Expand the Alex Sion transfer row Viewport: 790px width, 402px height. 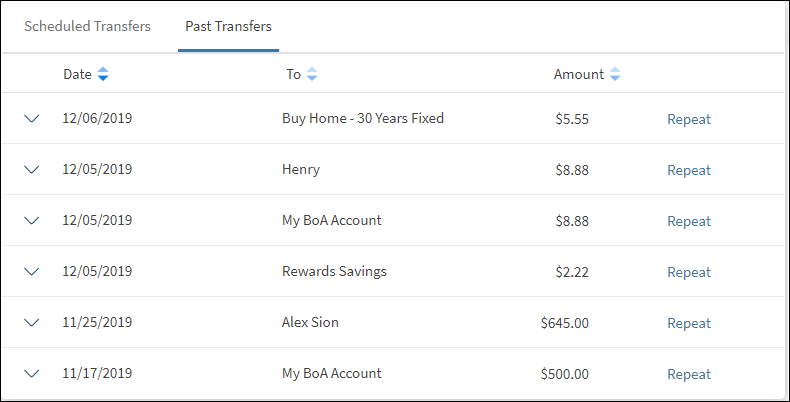(x=31, y=323)
